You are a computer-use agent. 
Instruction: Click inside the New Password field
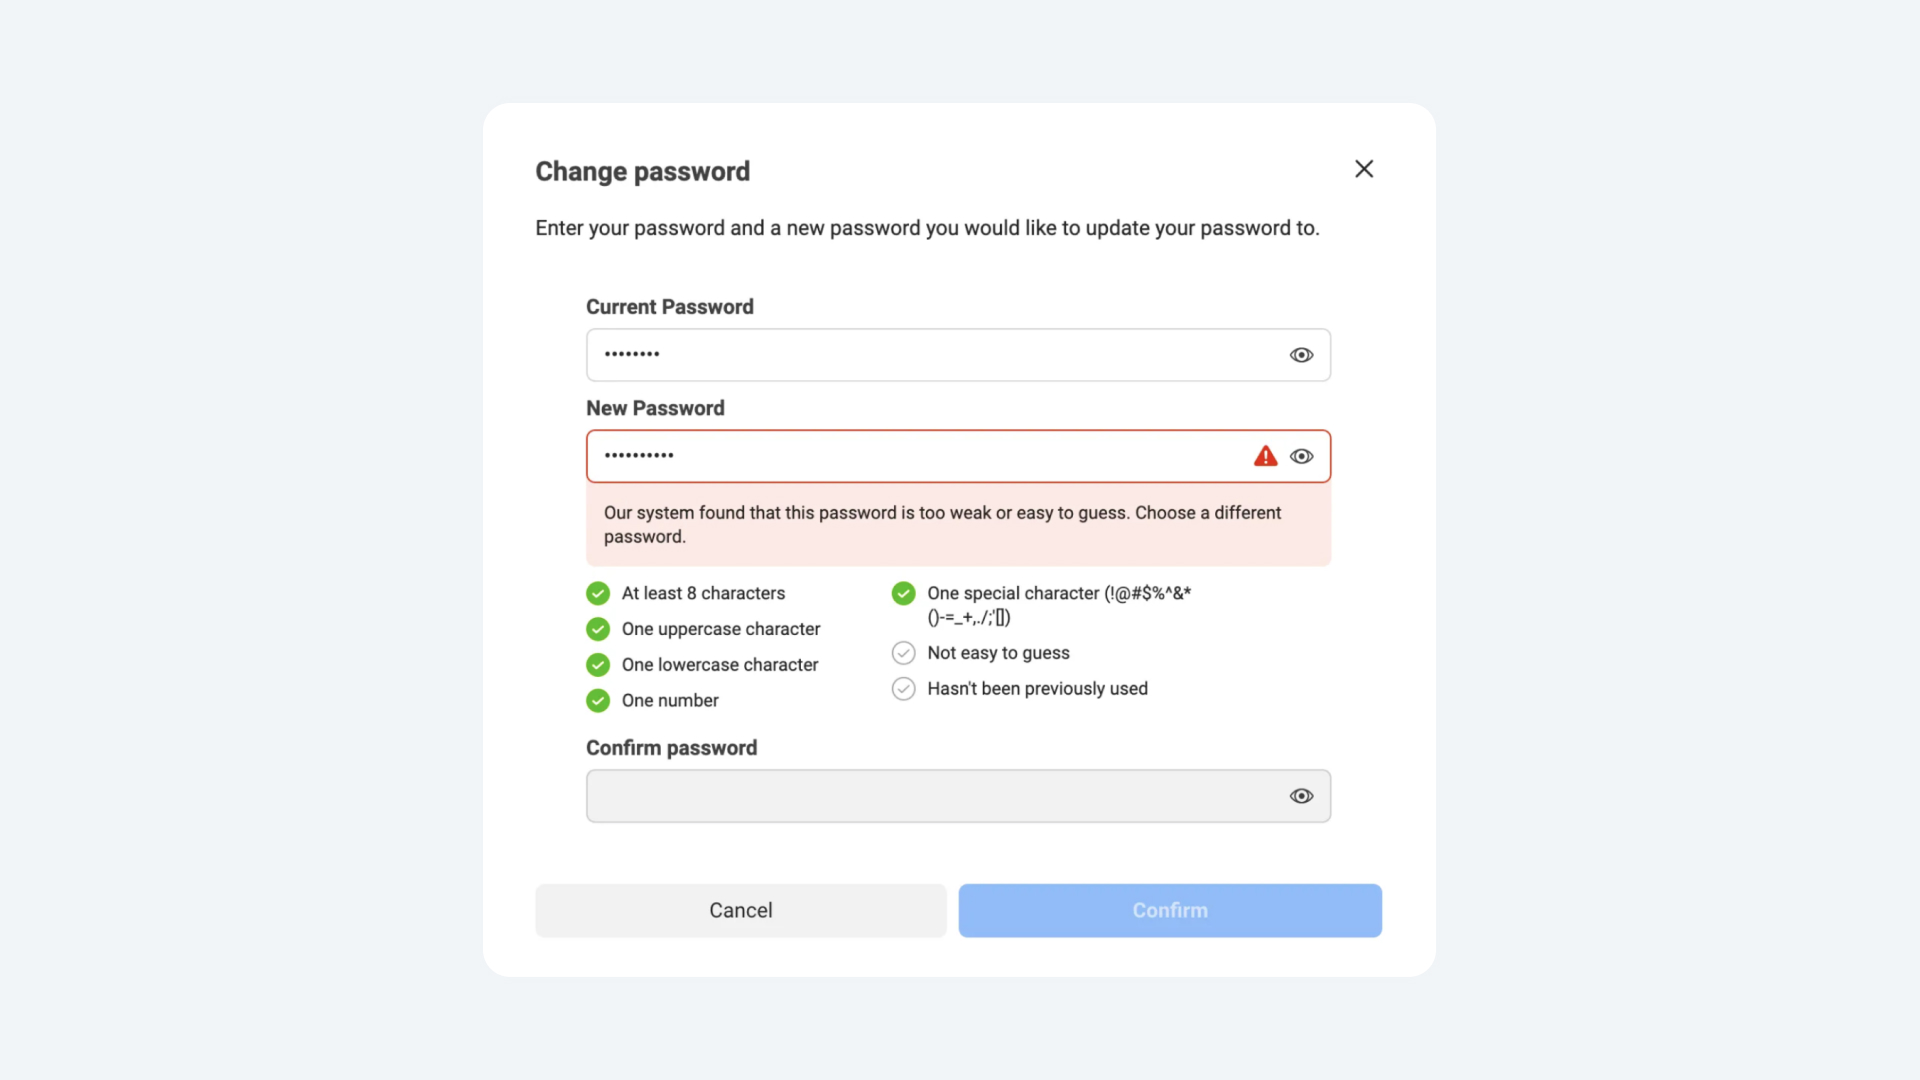click(x=900, y=456)
